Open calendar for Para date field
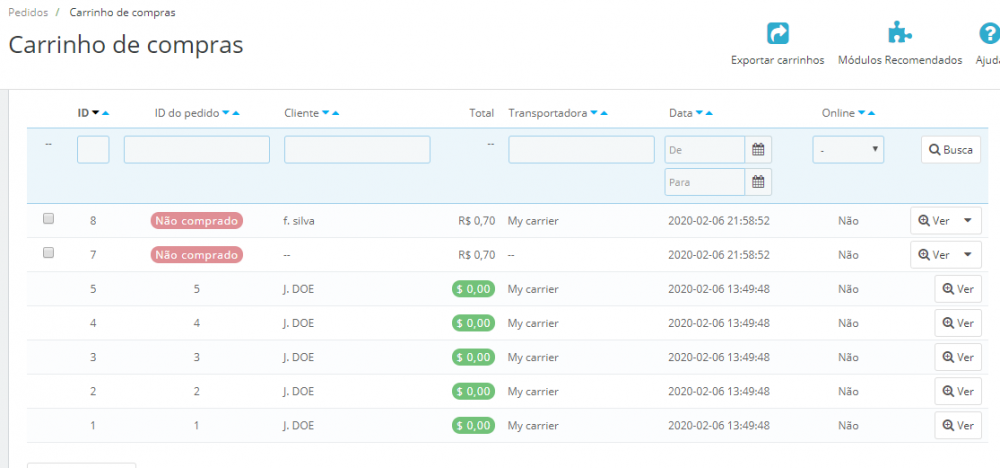1000x468 pixels. point(758,182)
